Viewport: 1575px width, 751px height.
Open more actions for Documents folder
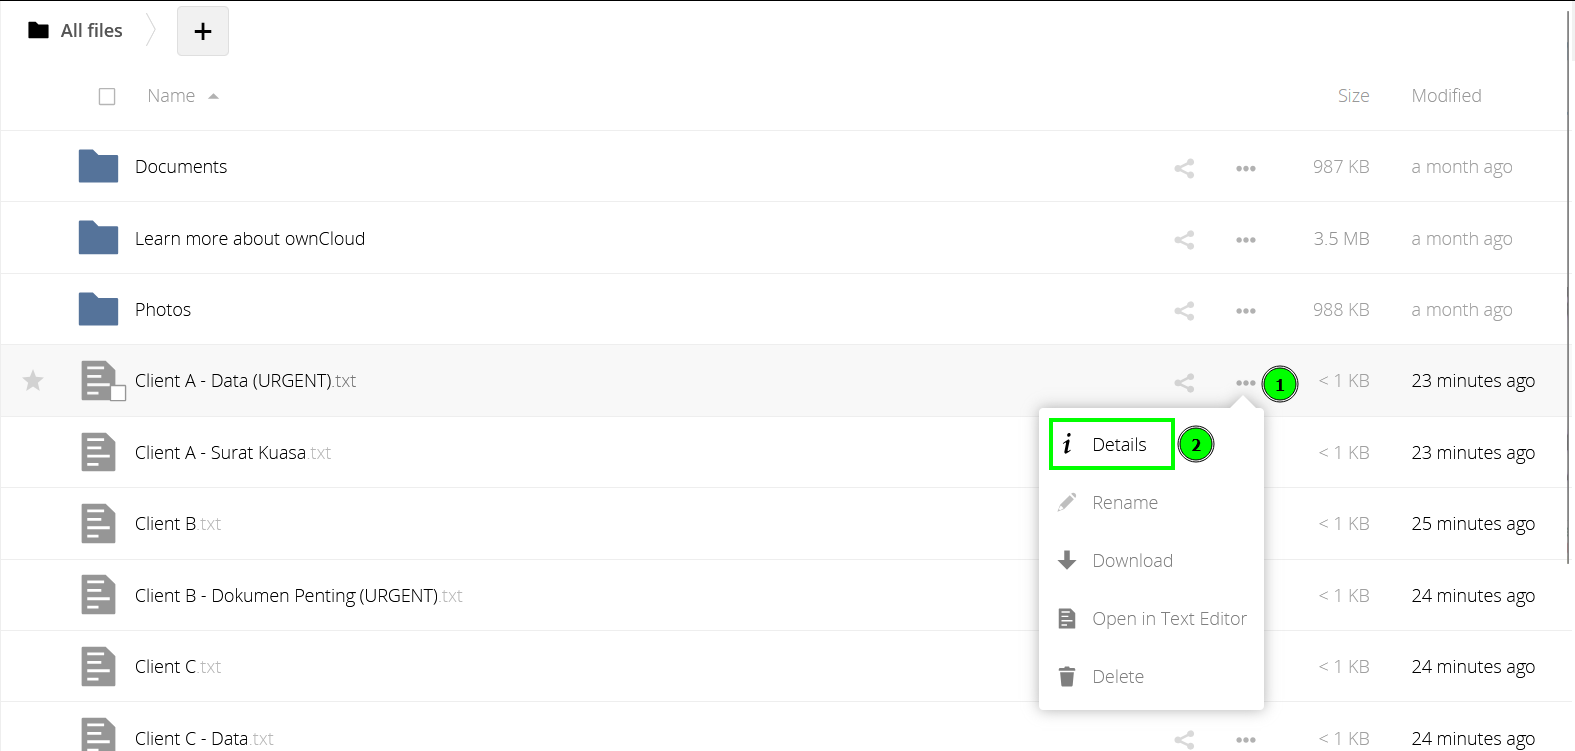pos(1245,168)
